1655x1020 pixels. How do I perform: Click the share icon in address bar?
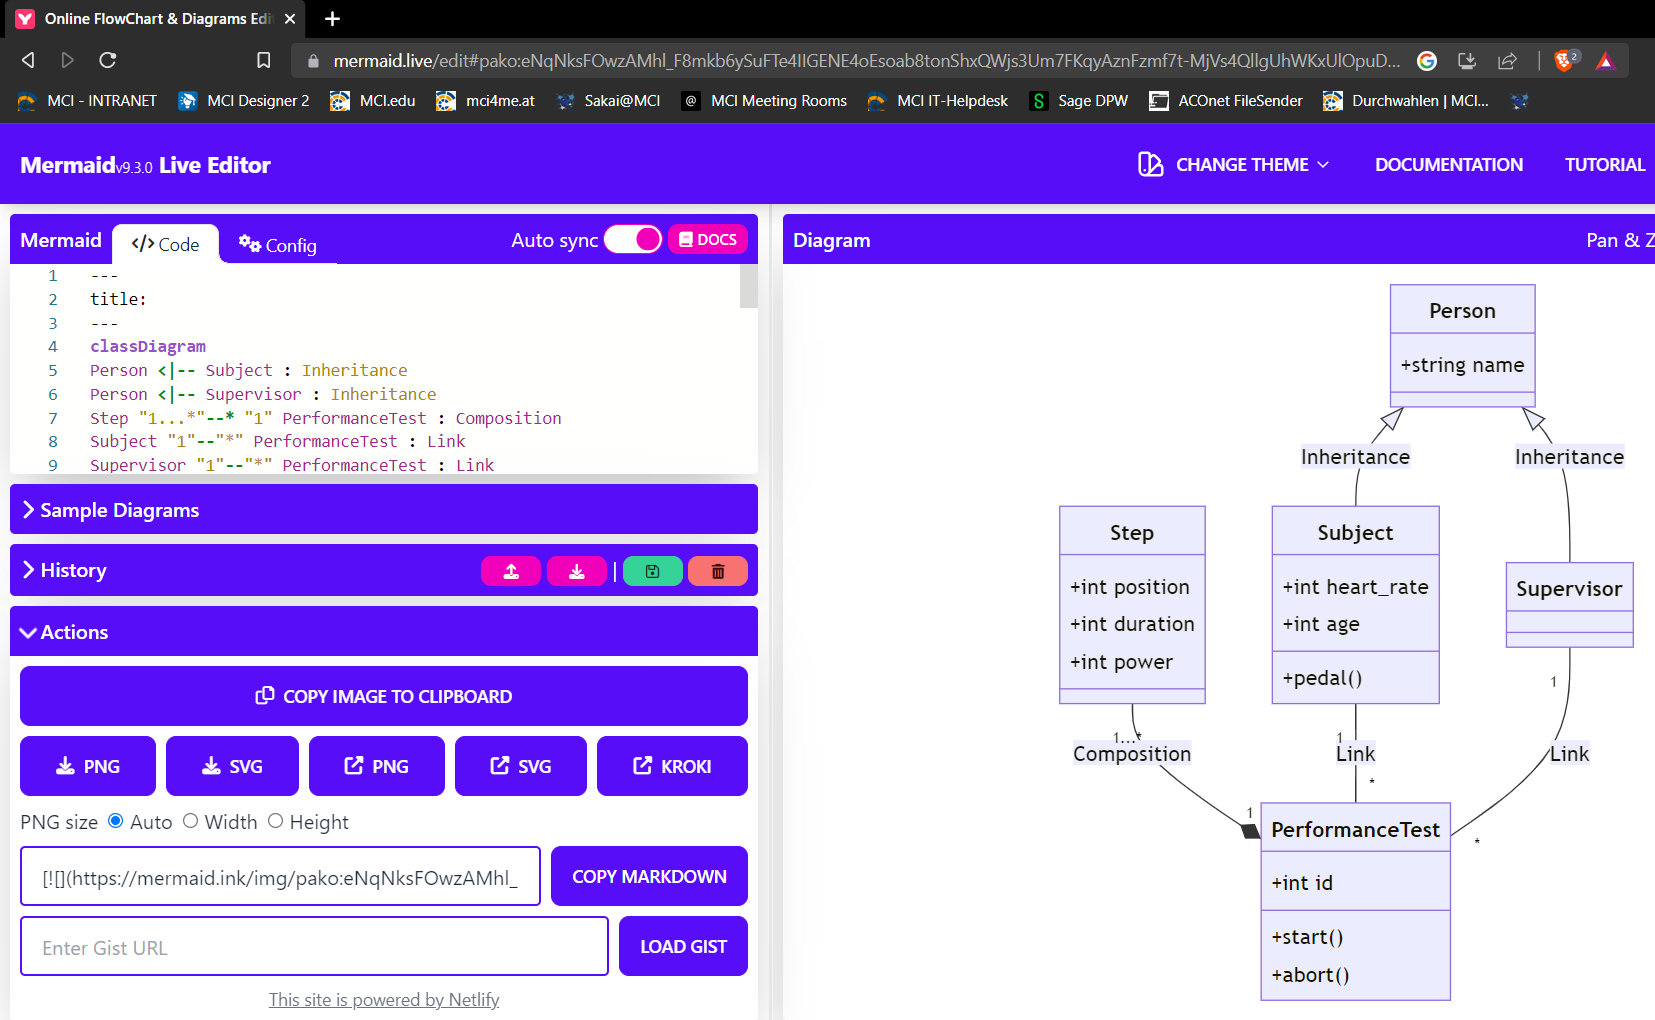click(1507, 61)
